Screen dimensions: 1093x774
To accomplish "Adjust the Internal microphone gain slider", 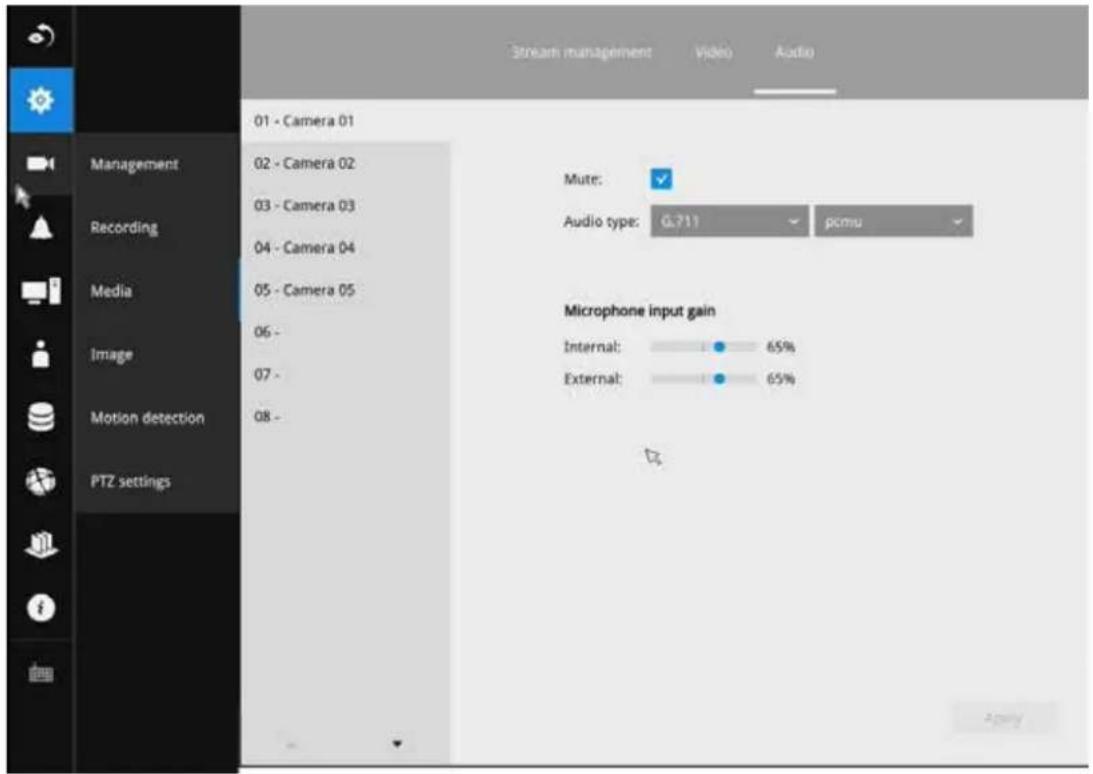I will click(703, 347).
